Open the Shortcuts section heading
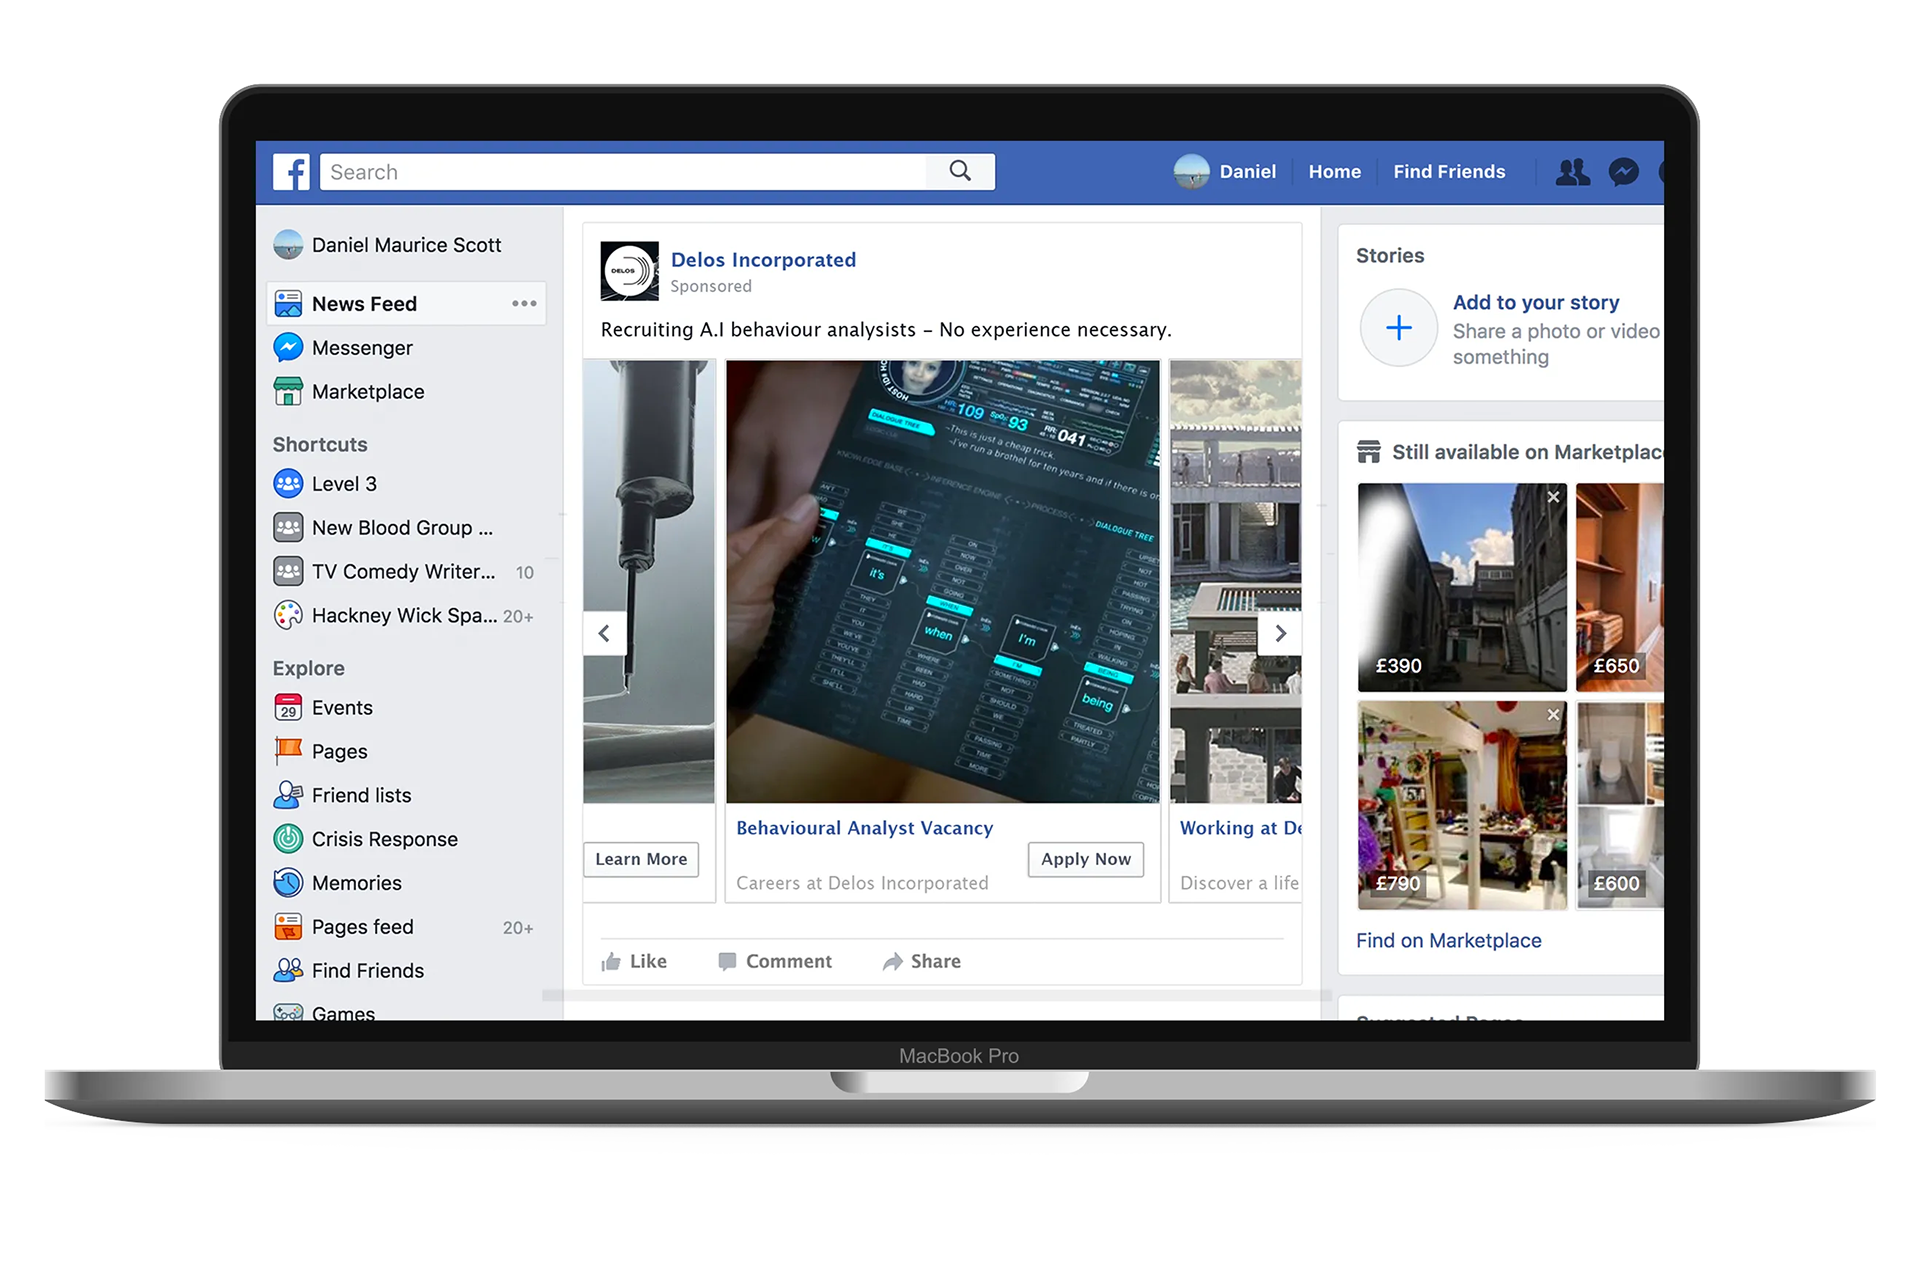 pyautogui.click(x=320, y=444)
